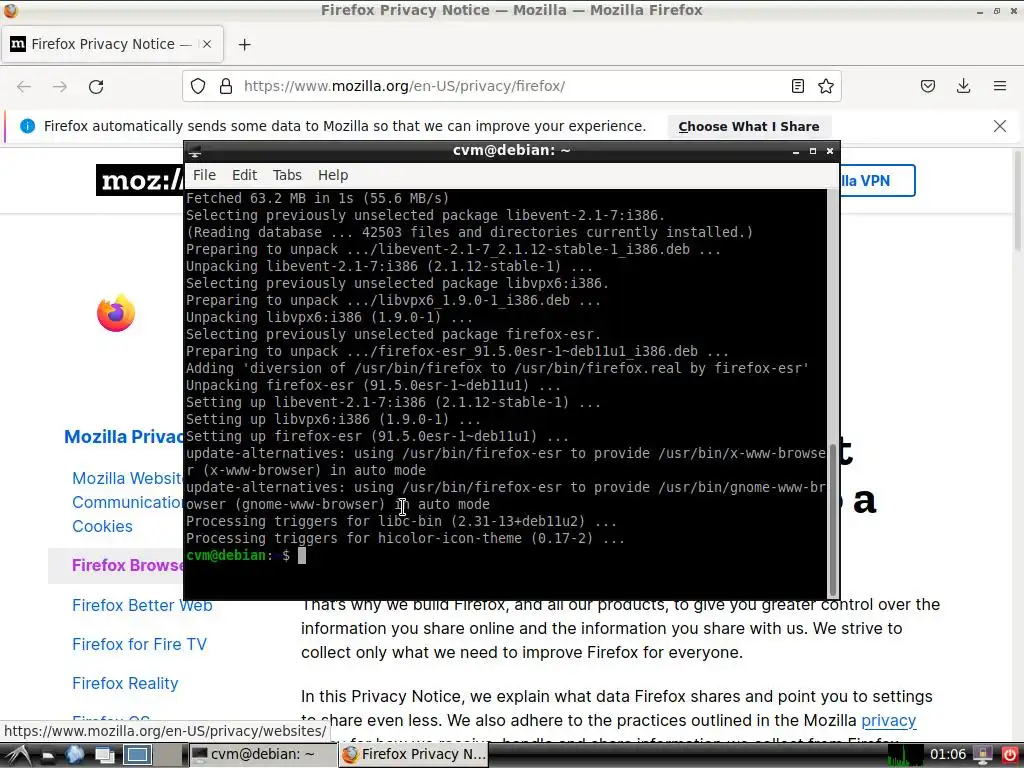Click the padlock site security icon
1024x768 pixels.
click(x=226, y=86)
